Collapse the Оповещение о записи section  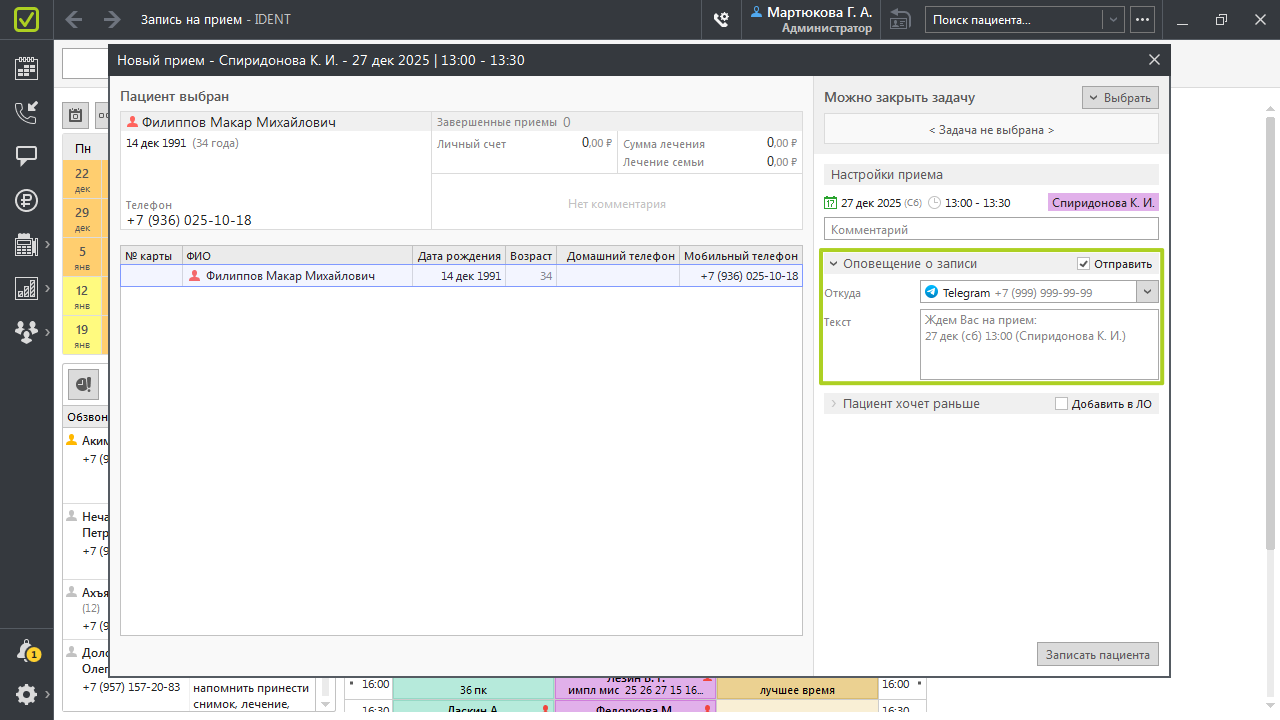coord(833,264)
